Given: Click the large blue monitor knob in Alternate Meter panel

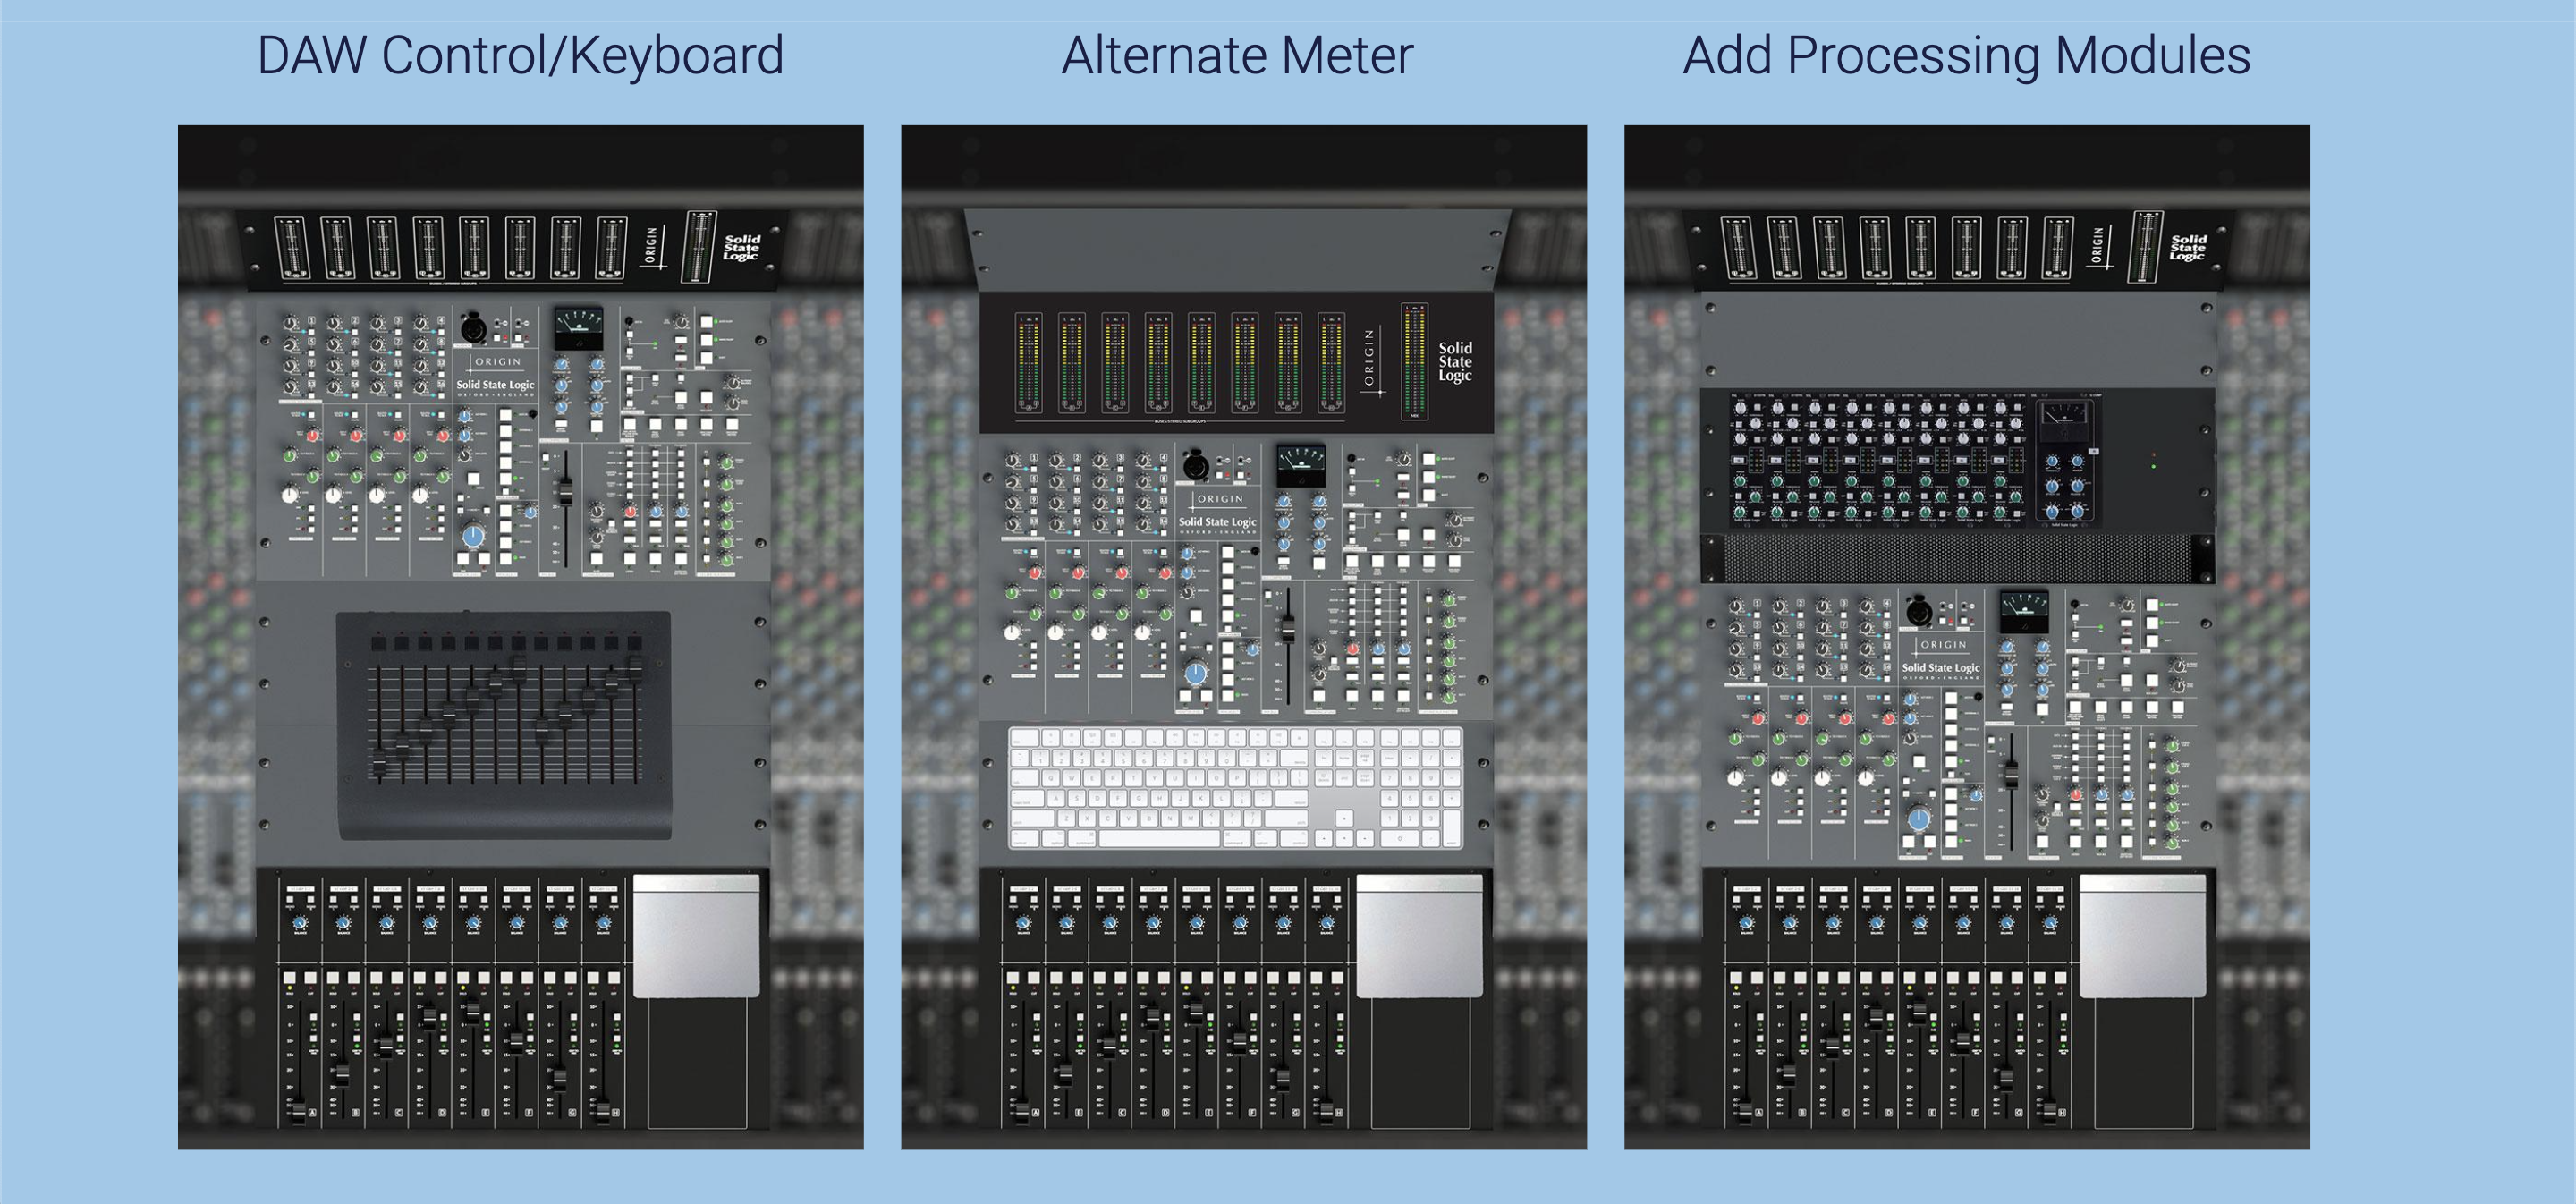Looking at the screenshot, I should coord(1196,673).
